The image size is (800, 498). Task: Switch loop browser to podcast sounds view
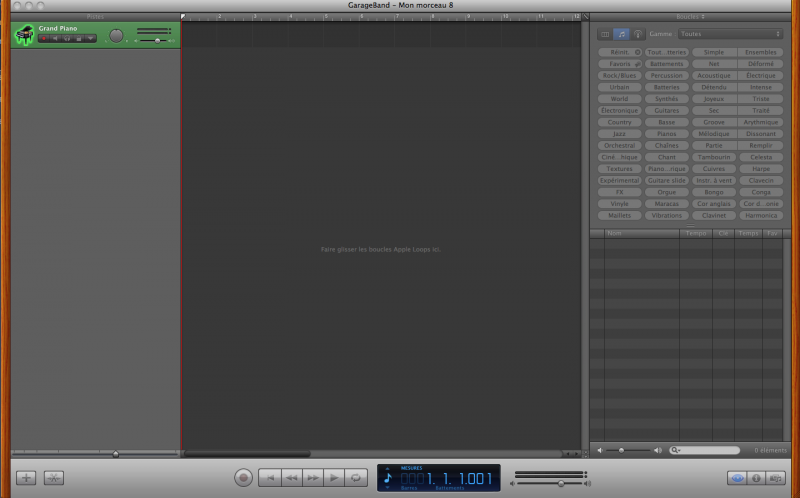coord(638,34)
